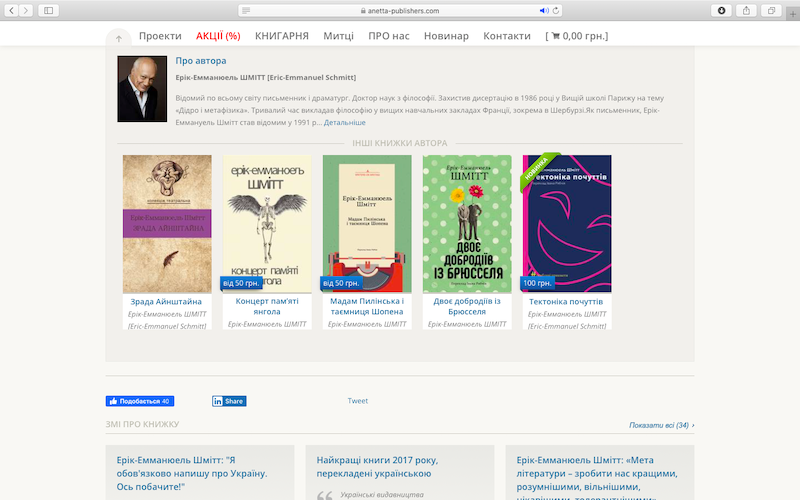Open the Концерт пам'яті янгола book cover
The width and height of the screenshot is (800, 500).
click(x=267, y=223)
